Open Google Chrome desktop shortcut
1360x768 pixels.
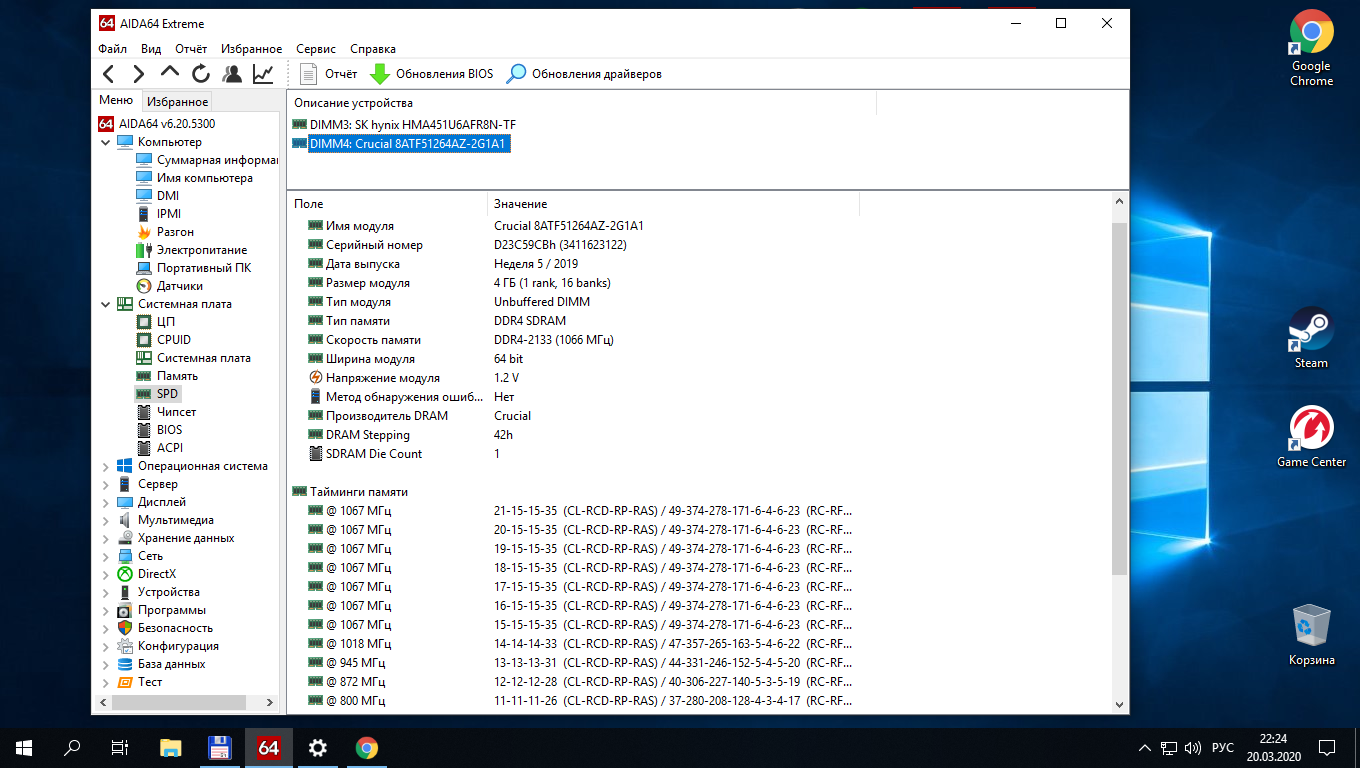pyautogui.click(x=1311, y=47)
